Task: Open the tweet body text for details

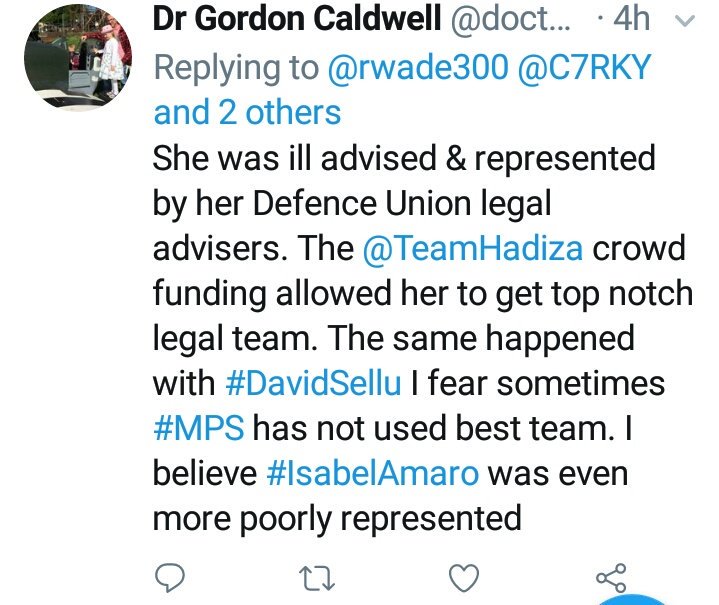Action: (422, 338)
